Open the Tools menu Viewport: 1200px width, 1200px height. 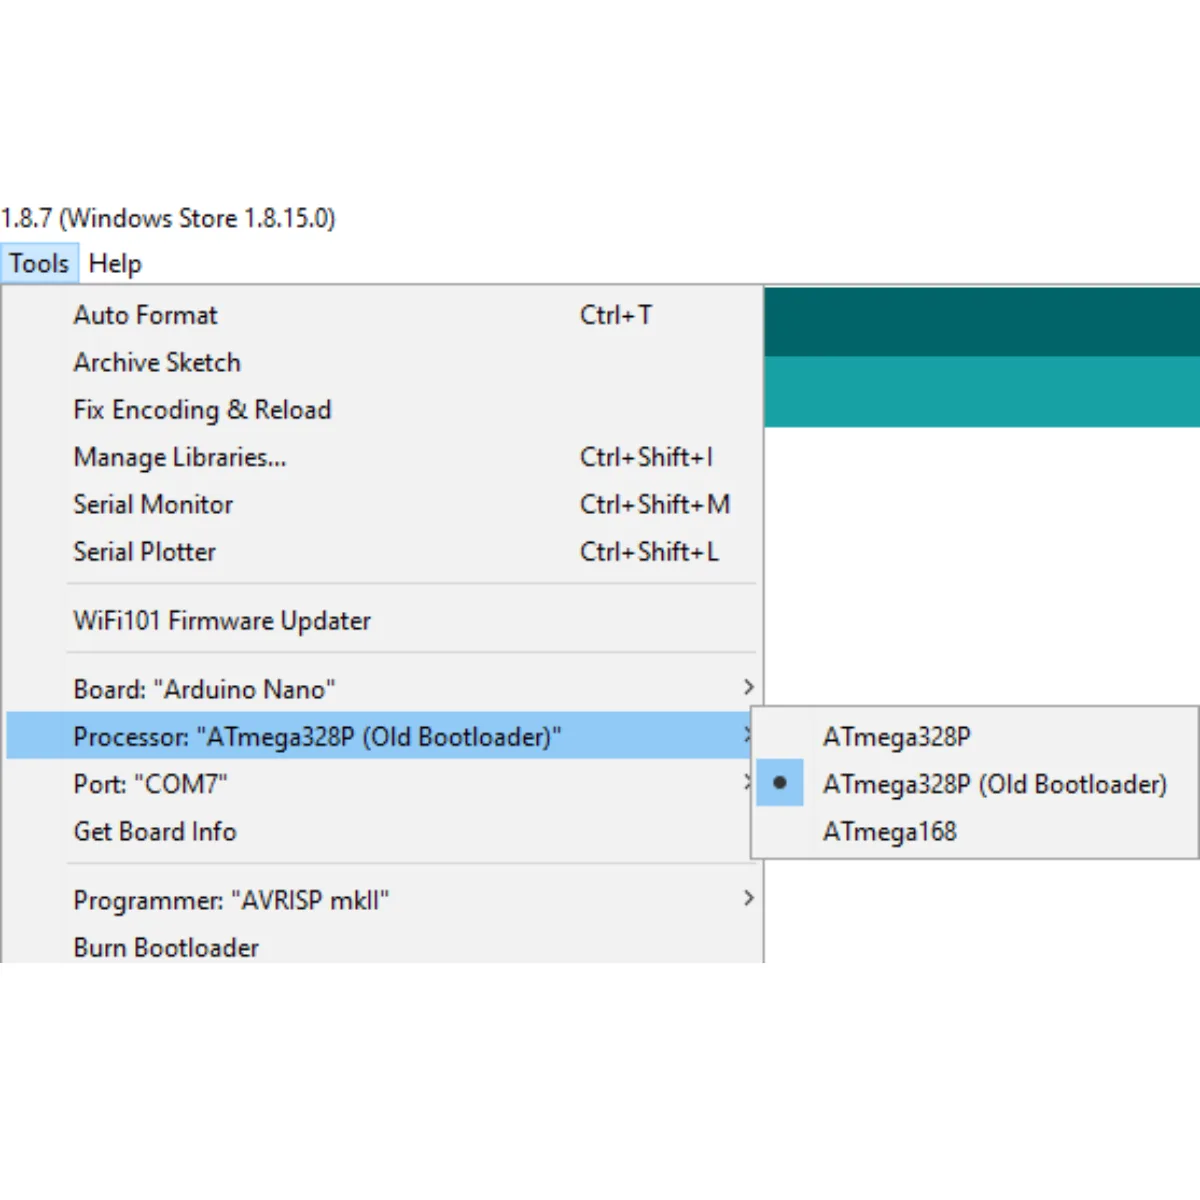39,264
